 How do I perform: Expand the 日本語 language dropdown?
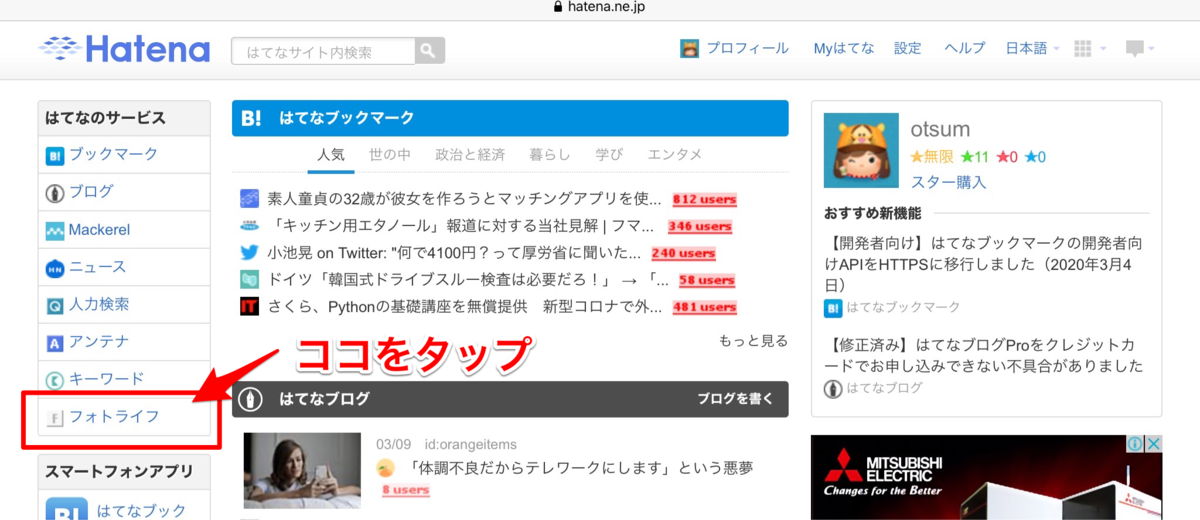coord(1032,48)
